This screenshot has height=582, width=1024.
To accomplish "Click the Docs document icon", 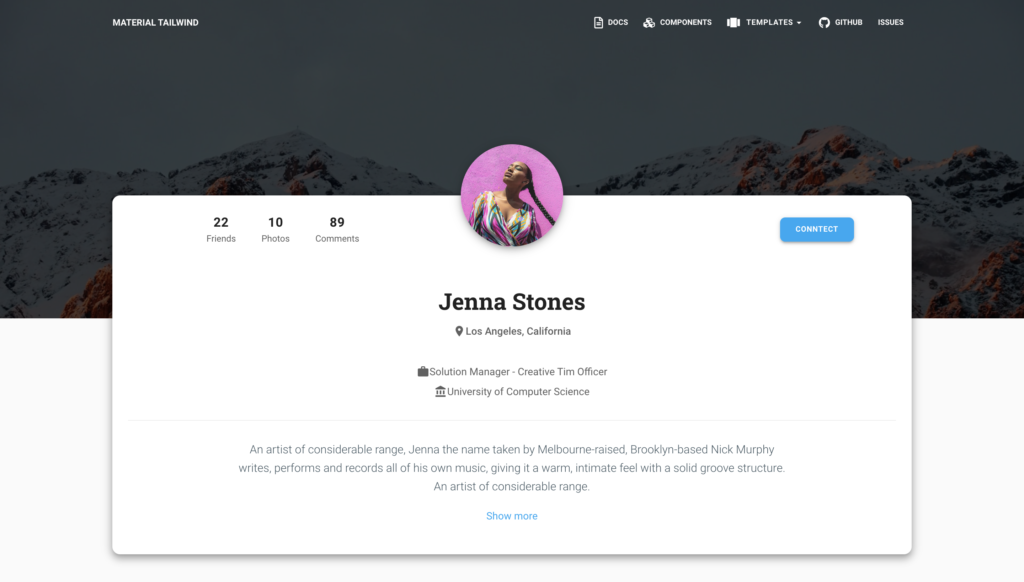I will click(598, 22).
